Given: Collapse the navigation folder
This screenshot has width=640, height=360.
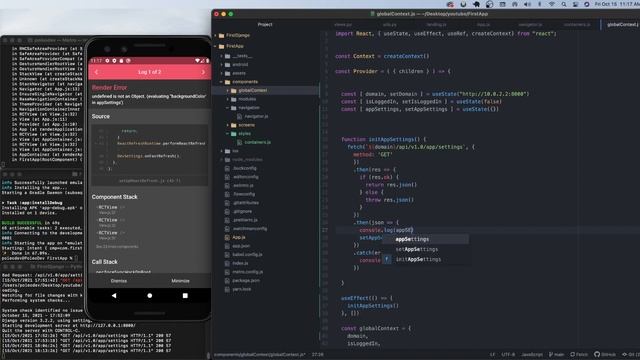Looking at the screenshot, I should (228, 108).
